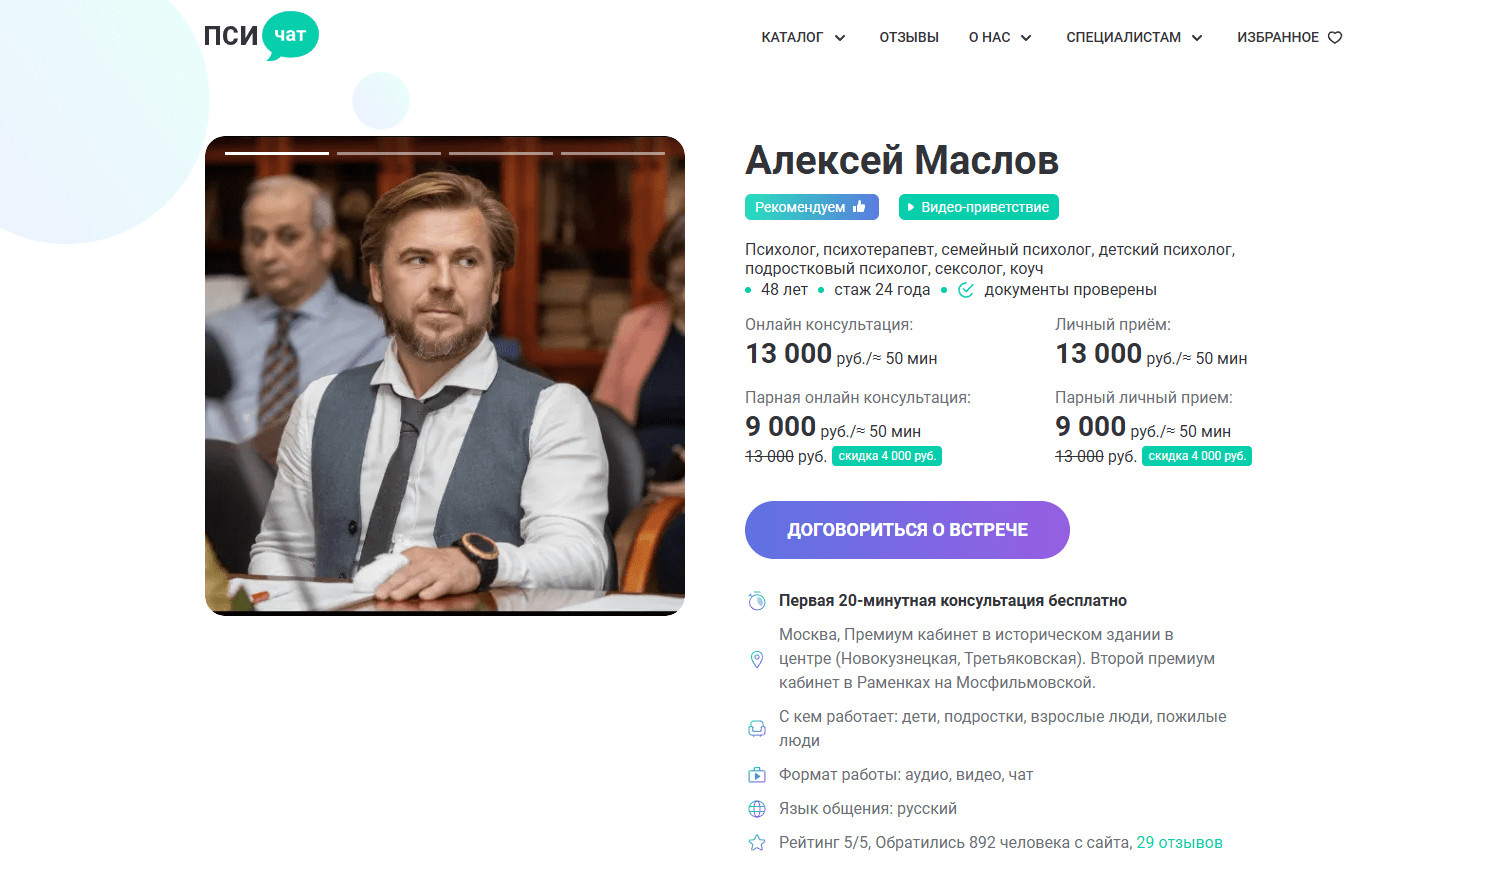
Task: Click the thumbs-up icon on Рекомендуем badge
Action: (859, 207)
